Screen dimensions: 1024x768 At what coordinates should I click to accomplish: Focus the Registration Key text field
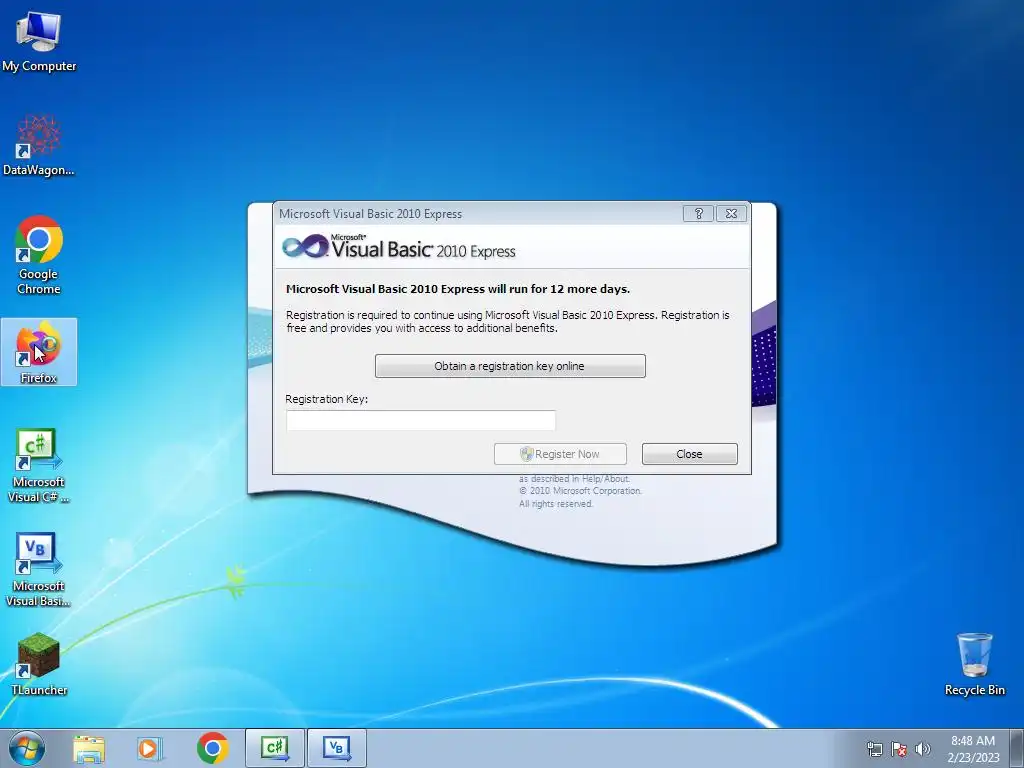click(421, 421)
